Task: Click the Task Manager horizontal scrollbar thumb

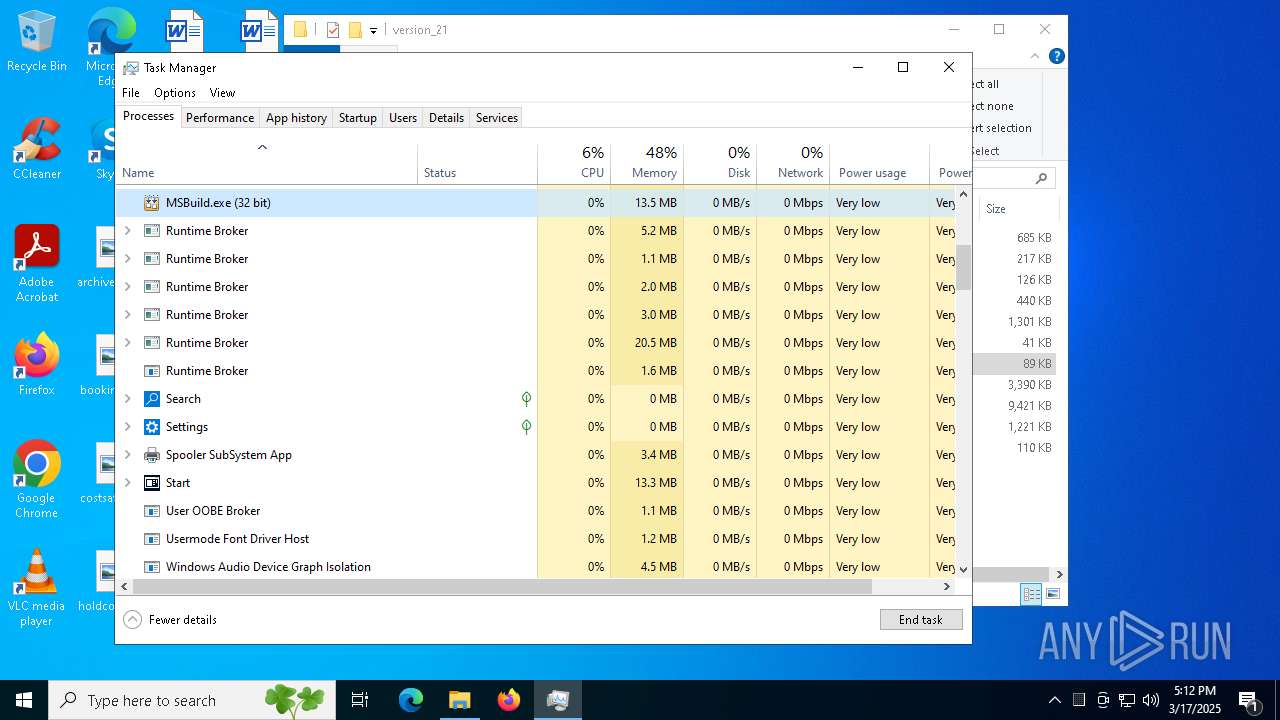Action: click(502, 587)
